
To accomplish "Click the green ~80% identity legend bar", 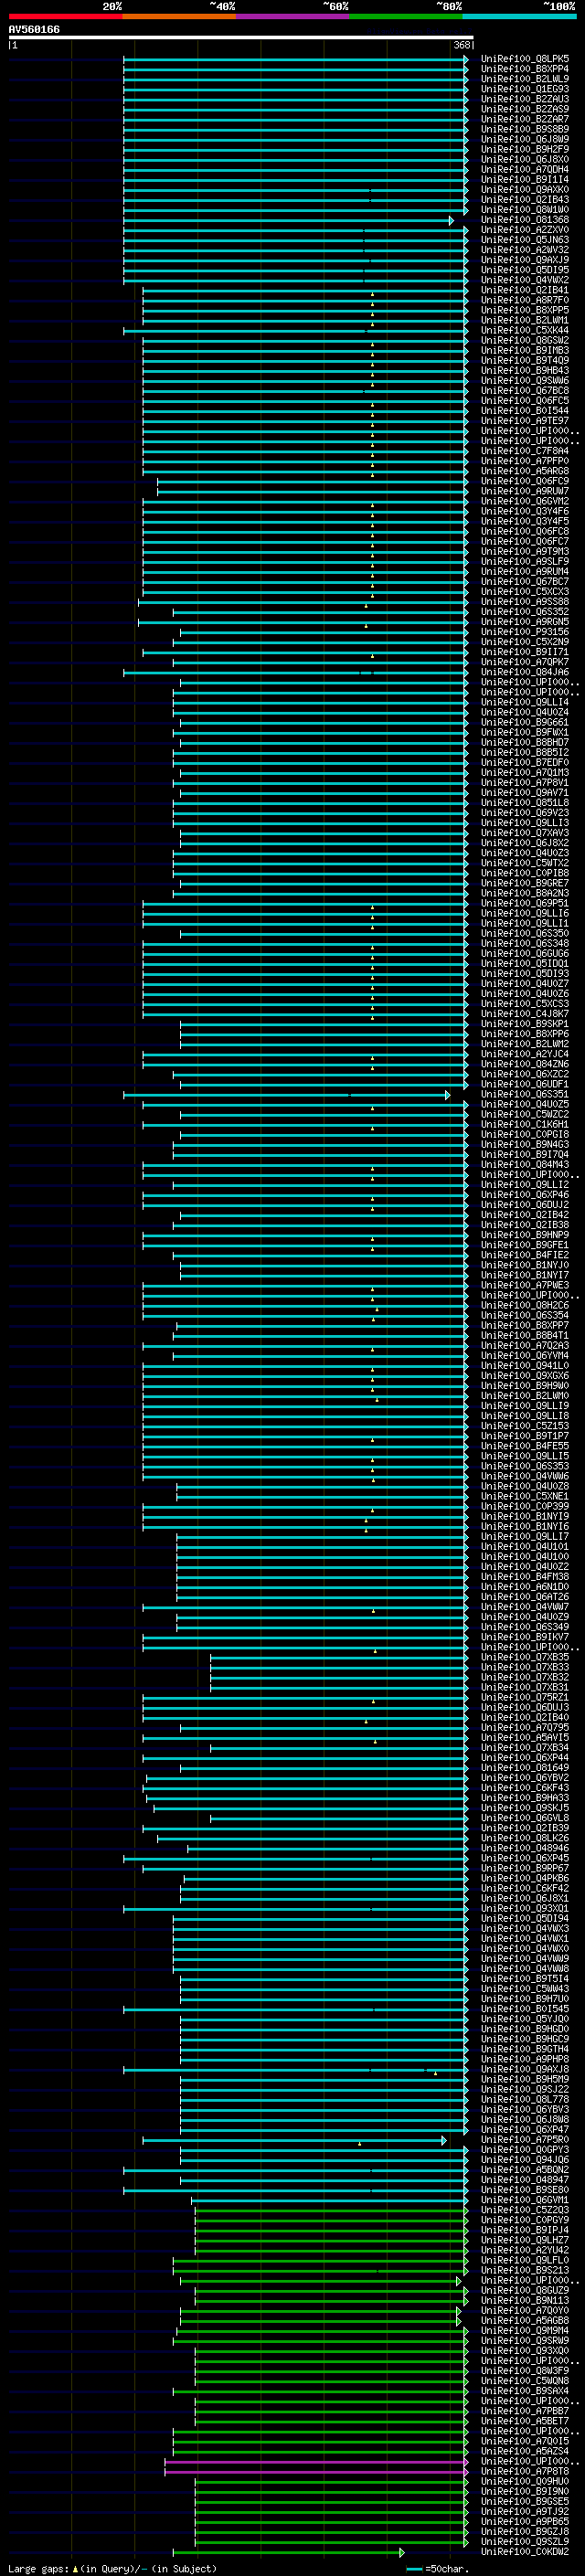I will click(406, 16).
